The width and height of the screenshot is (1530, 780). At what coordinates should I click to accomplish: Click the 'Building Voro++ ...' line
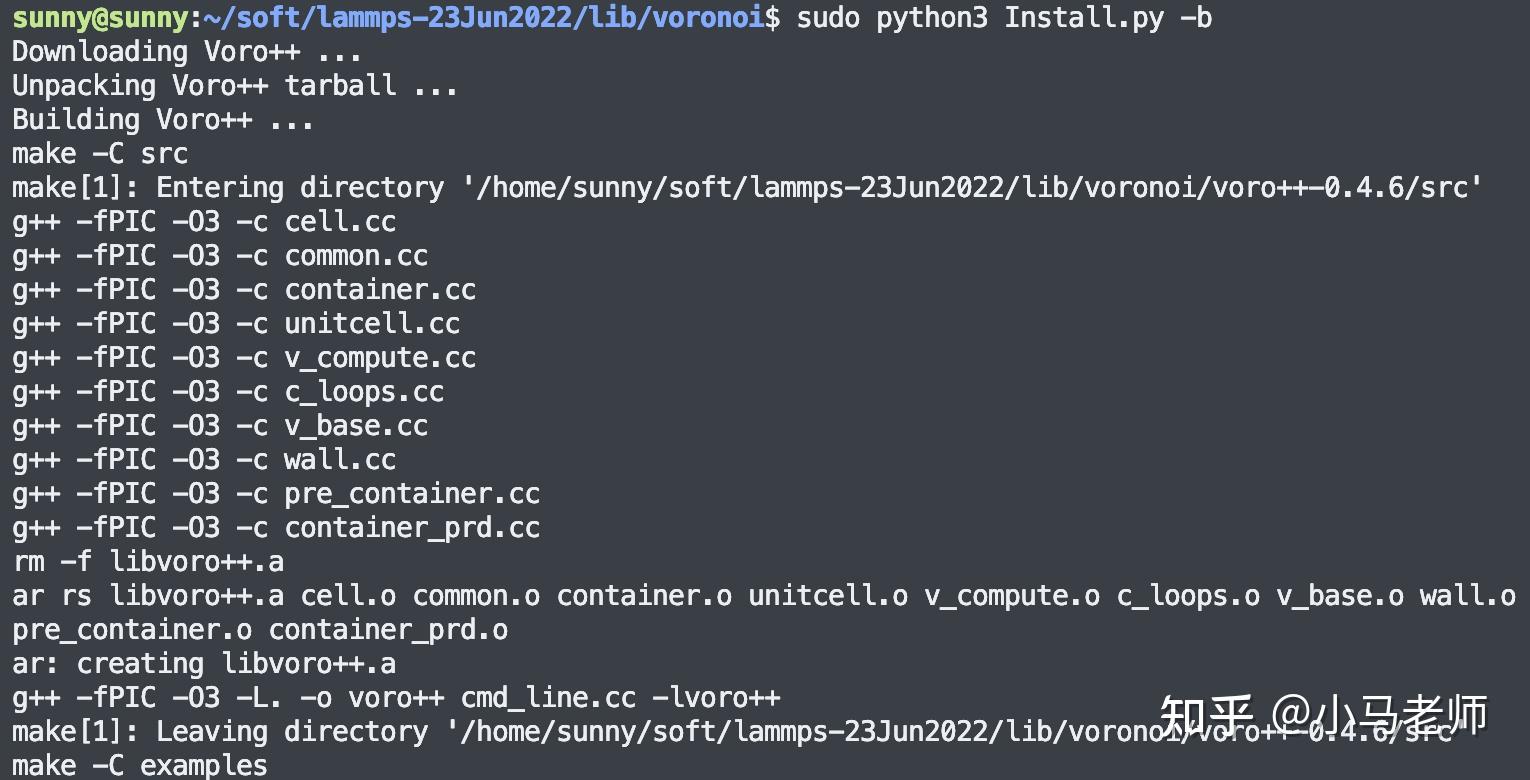click(x=163, y=119)
